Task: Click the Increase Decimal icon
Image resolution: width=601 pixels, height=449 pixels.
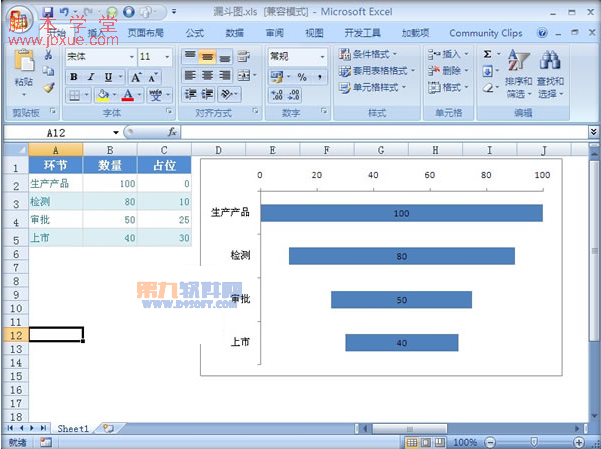Action: pyautogui.click(x=277, y=95)
